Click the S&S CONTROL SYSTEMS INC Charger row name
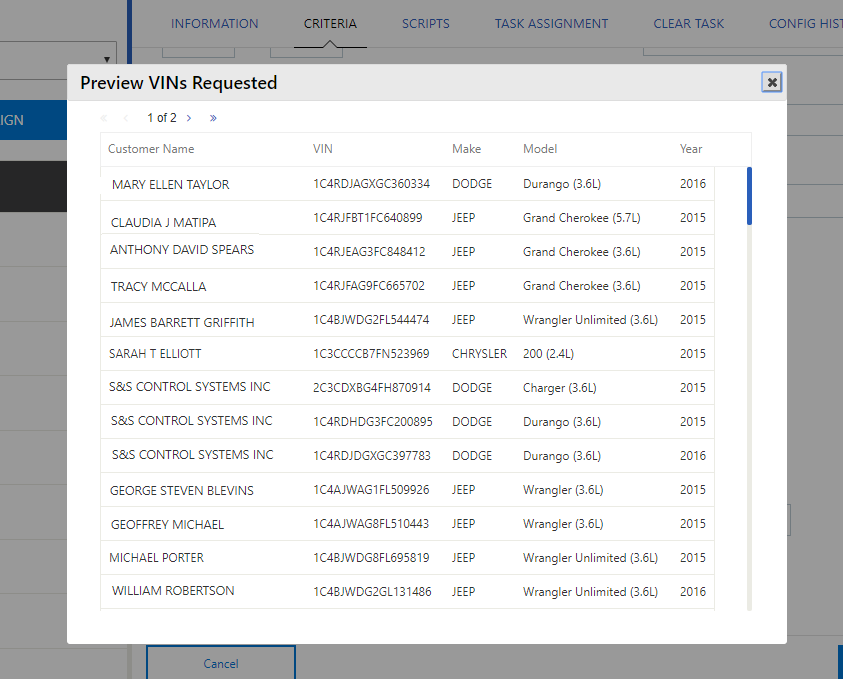The image size is (843, 679). [x=190, y=387]
